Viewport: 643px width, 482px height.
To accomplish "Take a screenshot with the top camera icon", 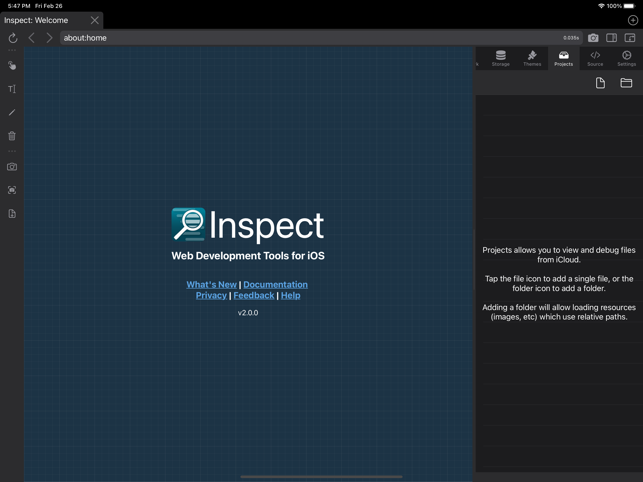I will click(593, 38).
